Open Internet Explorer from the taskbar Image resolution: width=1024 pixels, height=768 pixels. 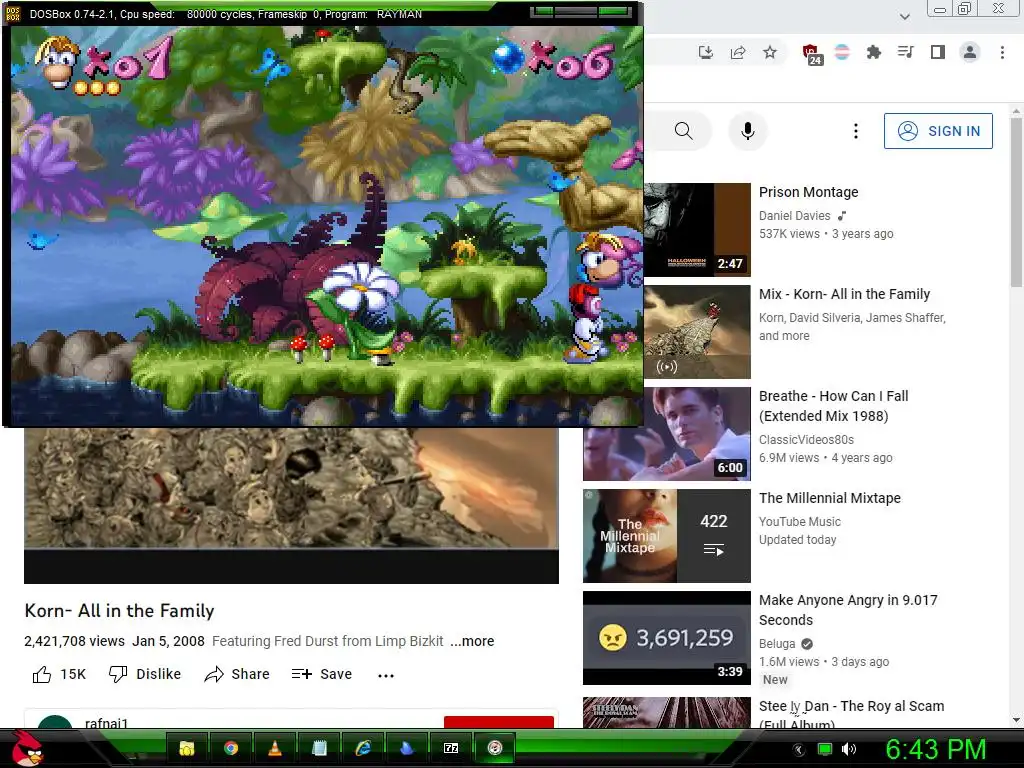(x=363, y=748)
